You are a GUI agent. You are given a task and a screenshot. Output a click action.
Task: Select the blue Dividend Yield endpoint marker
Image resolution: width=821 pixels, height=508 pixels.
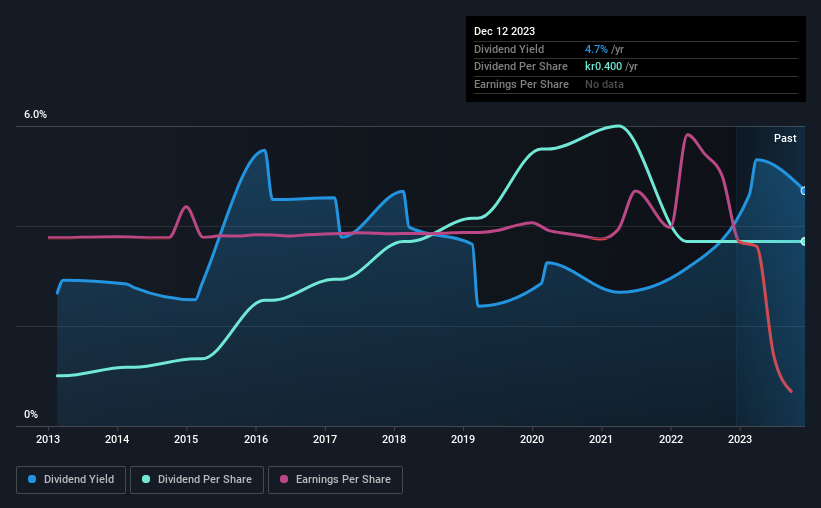(804, 191)
